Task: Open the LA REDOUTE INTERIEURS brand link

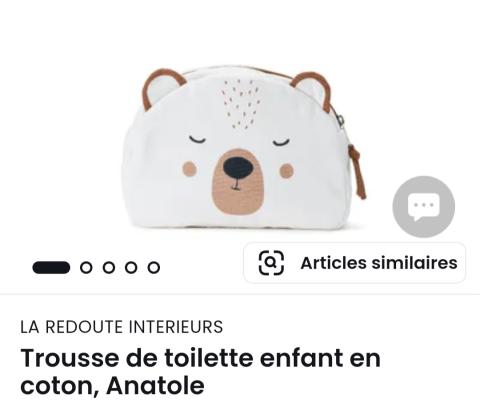Action: point(122,327)
